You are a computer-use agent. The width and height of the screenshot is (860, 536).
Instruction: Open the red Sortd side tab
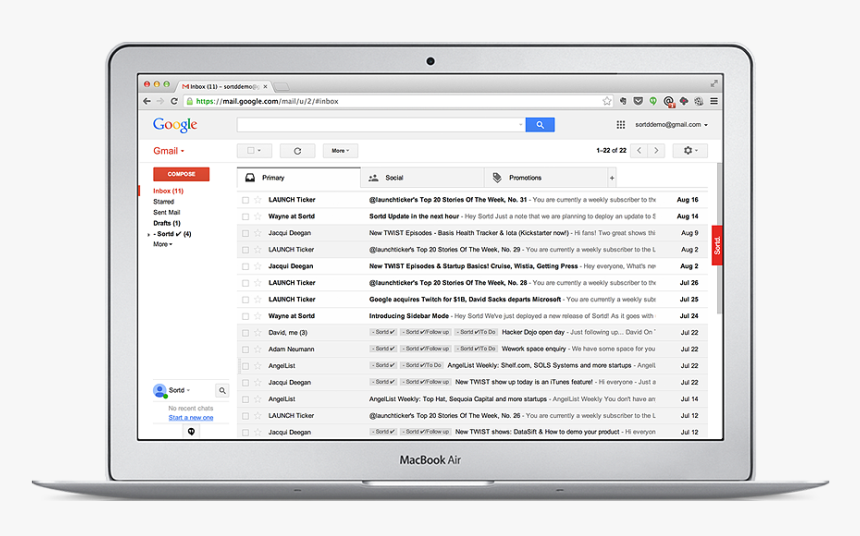click(717, 245)
